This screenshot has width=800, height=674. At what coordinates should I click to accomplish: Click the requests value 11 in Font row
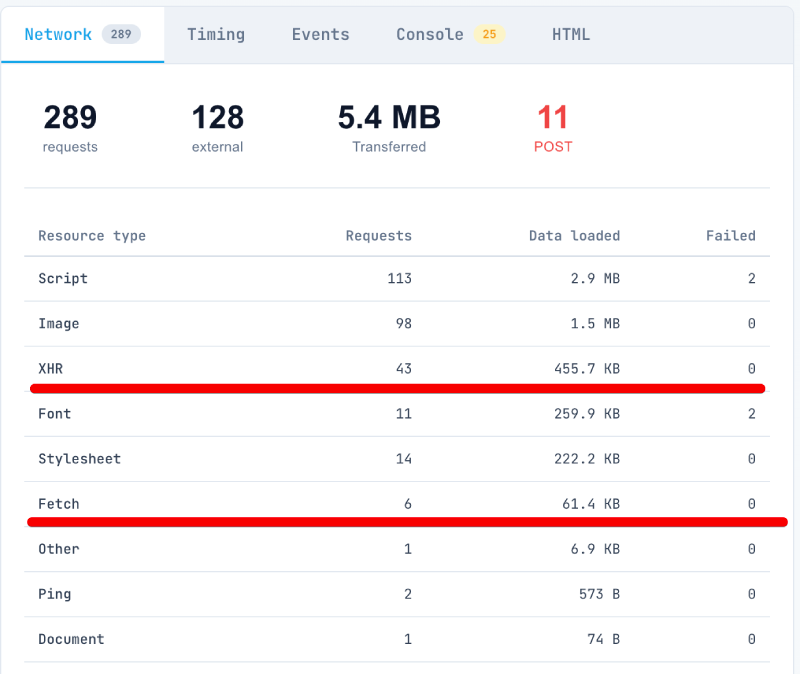point(404,414)
